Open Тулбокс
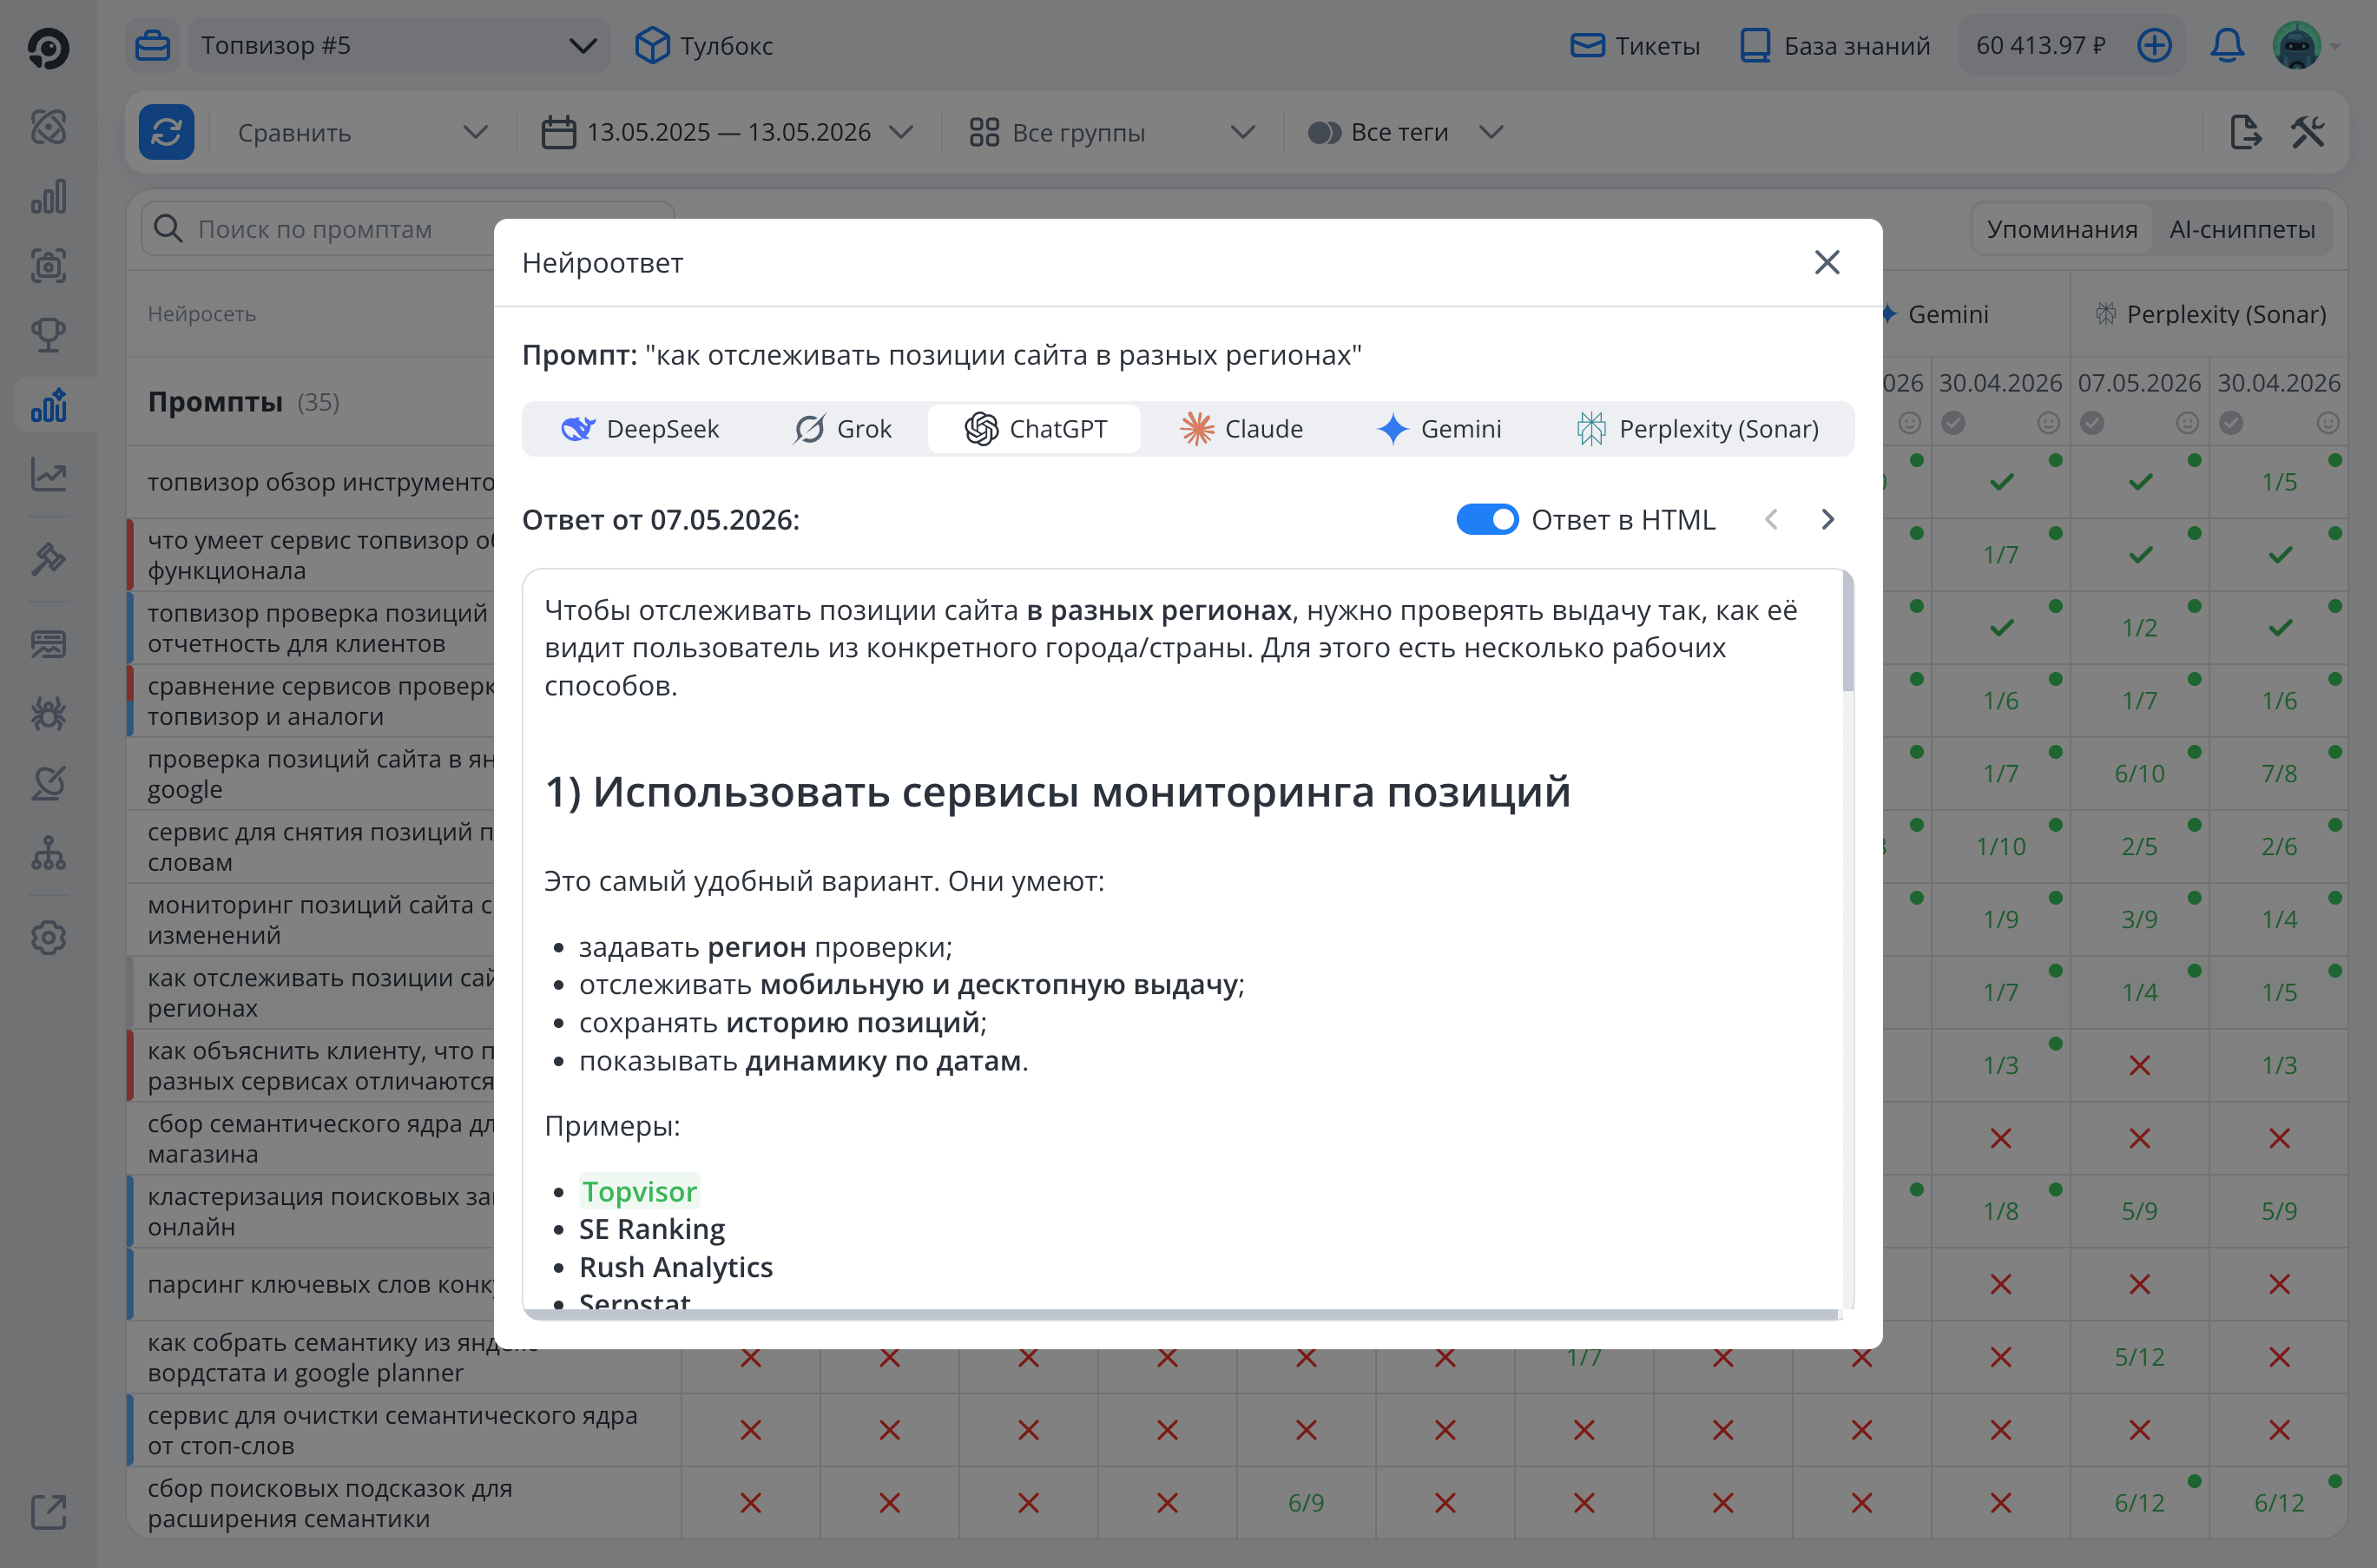Screen dimensions: 2377x1568 pos(704,46)
